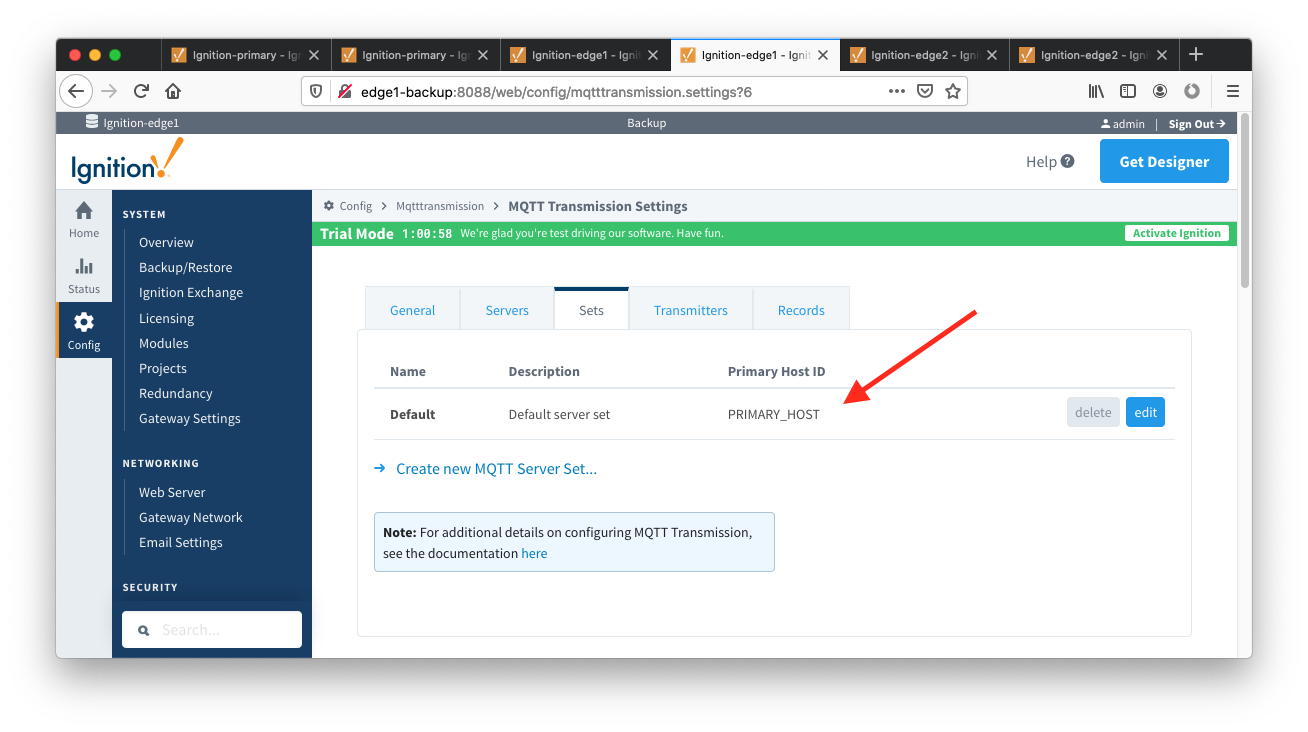Switch to first Ignition-primary browser tab

click(x=246, y=55)
